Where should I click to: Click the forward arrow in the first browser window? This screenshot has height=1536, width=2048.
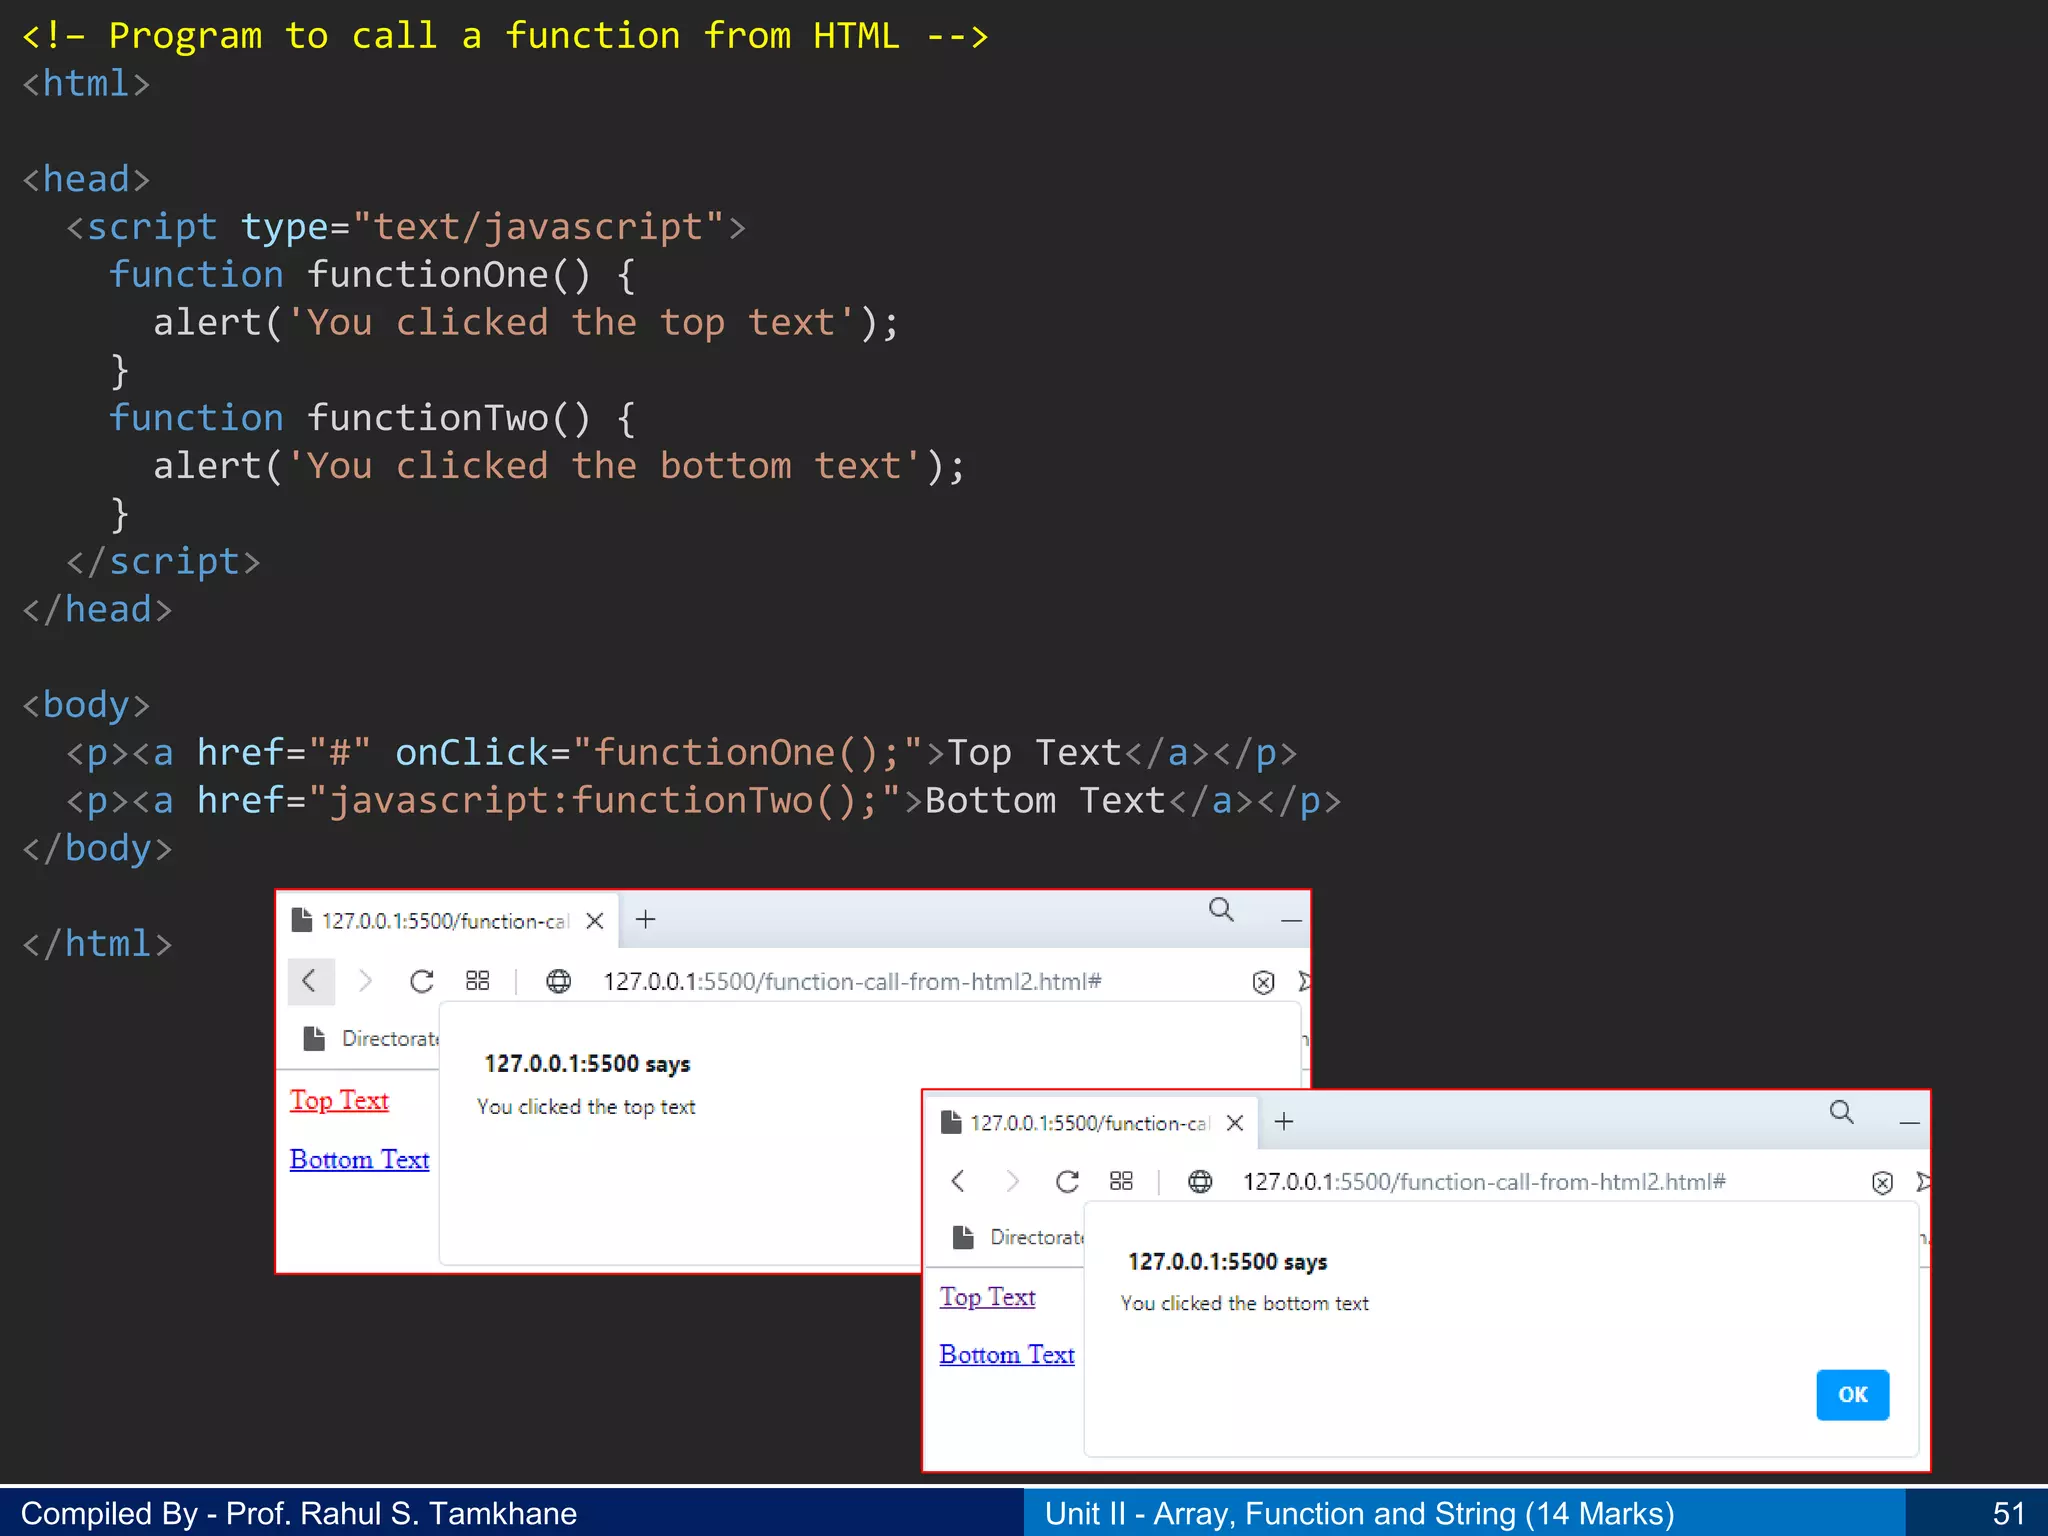[x=365, y=981]
